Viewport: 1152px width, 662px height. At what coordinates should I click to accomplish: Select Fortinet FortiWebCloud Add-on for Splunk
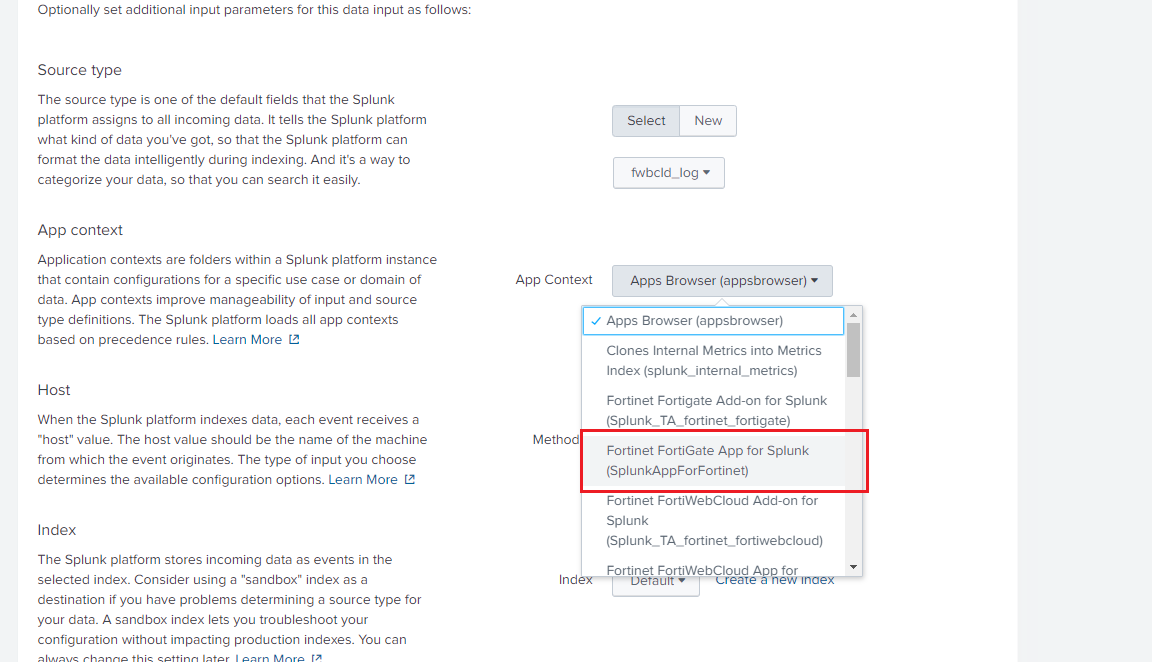coord(712,521)
